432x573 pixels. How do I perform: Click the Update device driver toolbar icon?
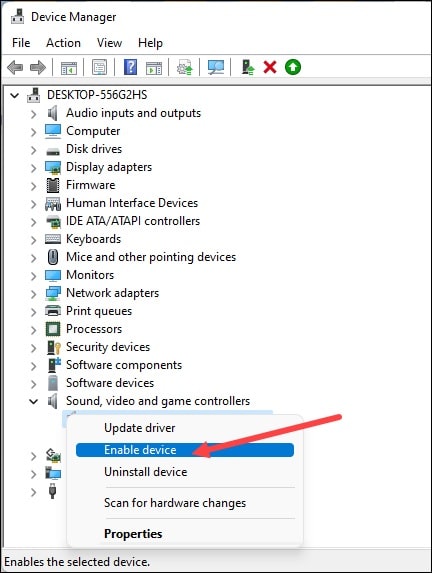click(x=248, y=67)
